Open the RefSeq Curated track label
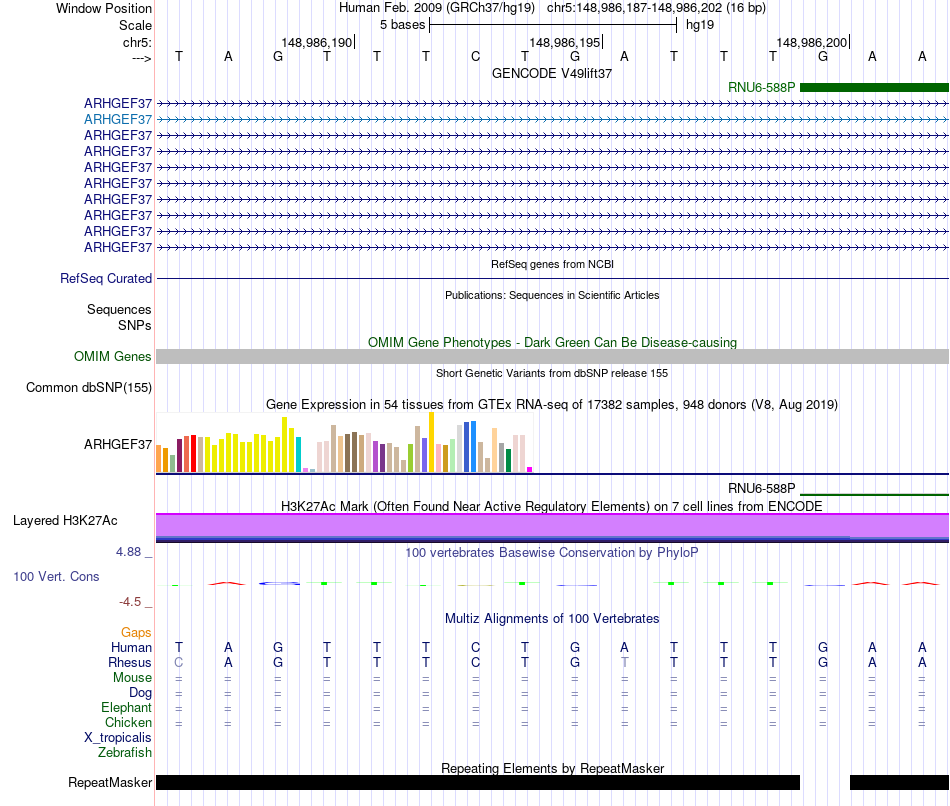The height and width of the screenshot is (806, 950). pos(105,278)
